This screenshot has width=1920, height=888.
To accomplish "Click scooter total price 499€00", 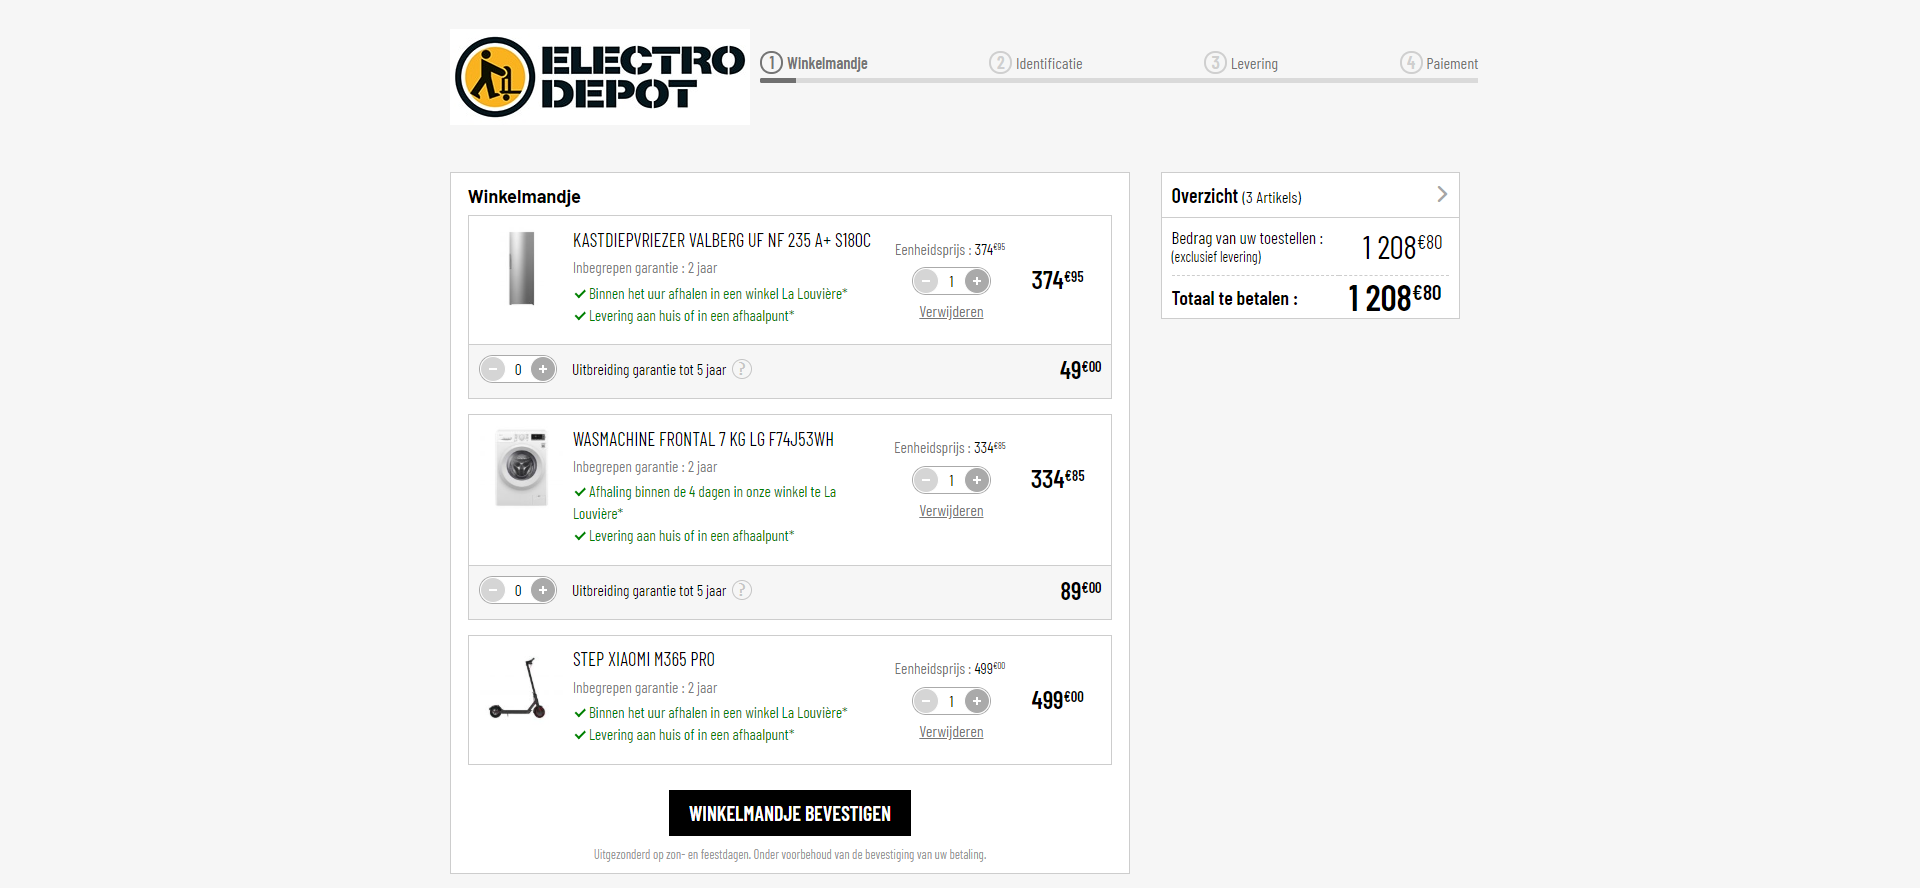I will pyautogui.click(x=1058, y=699).
